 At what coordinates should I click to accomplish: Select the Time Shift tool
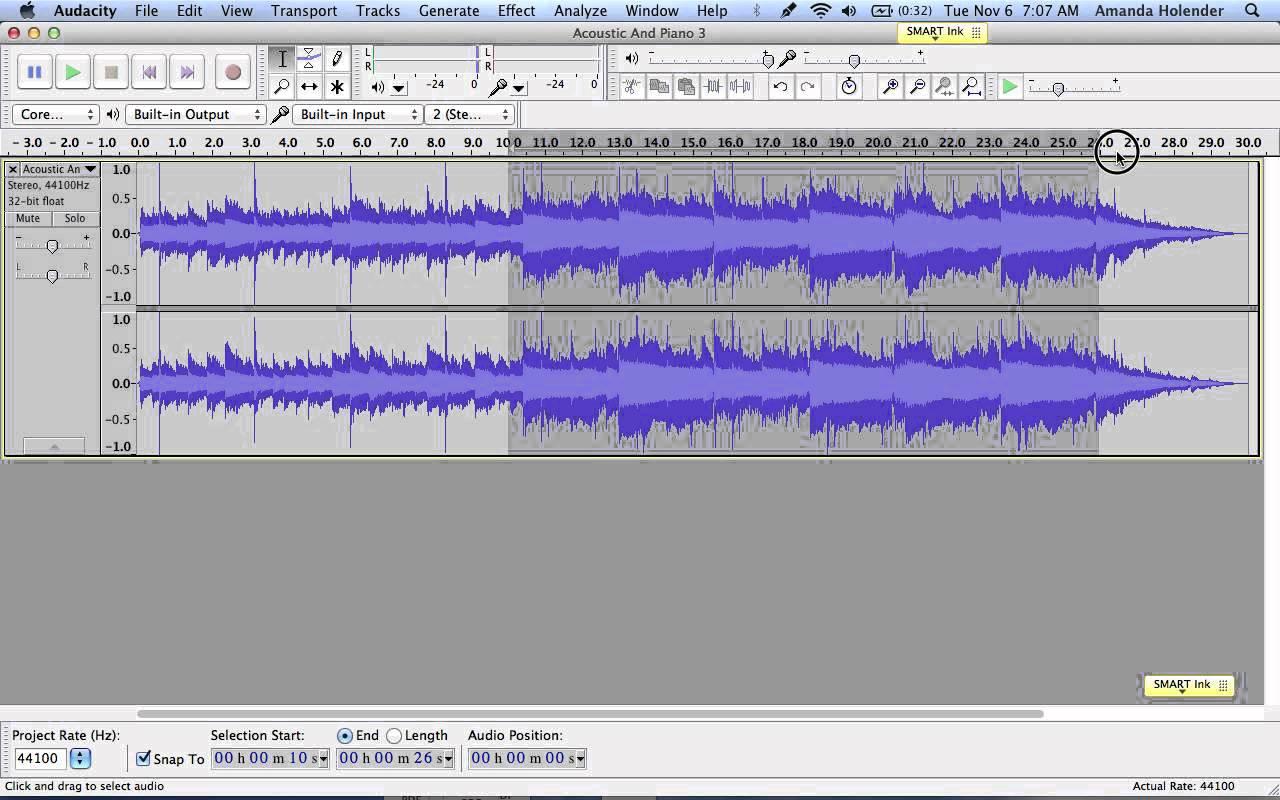pos(310,87)
